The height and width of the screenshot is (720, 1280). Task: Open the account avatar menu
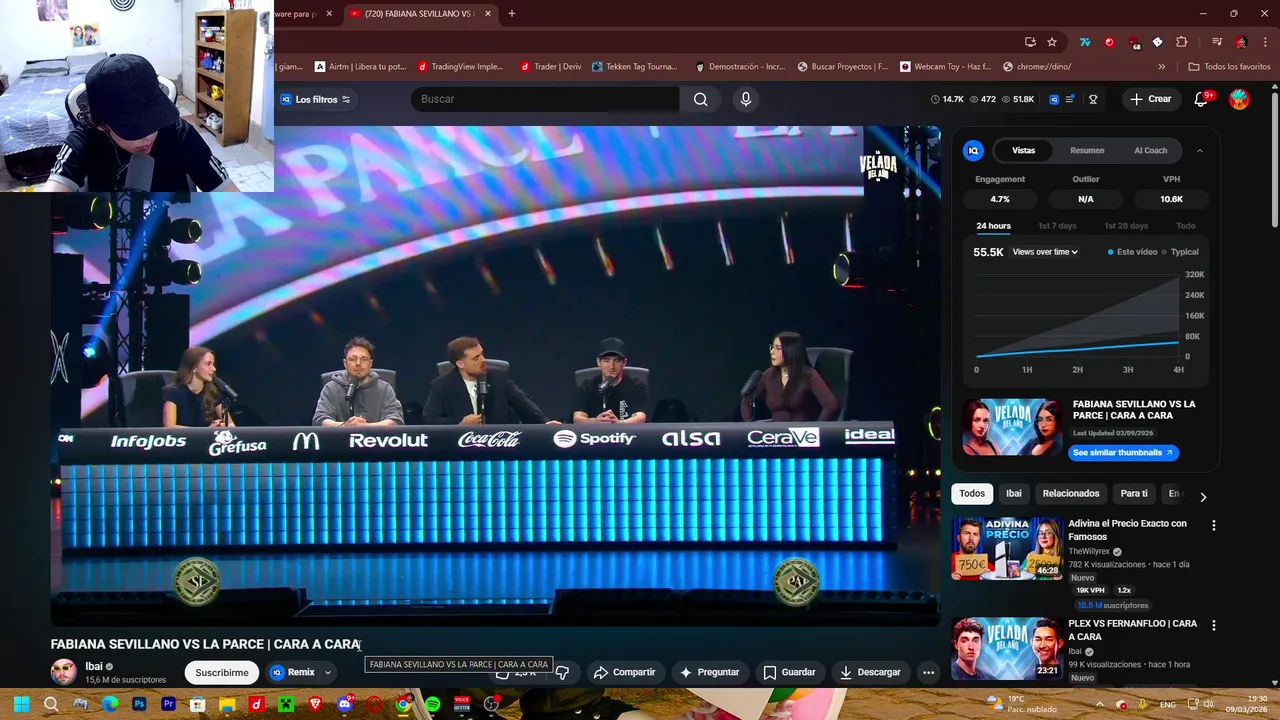(x=1239, y=99)
